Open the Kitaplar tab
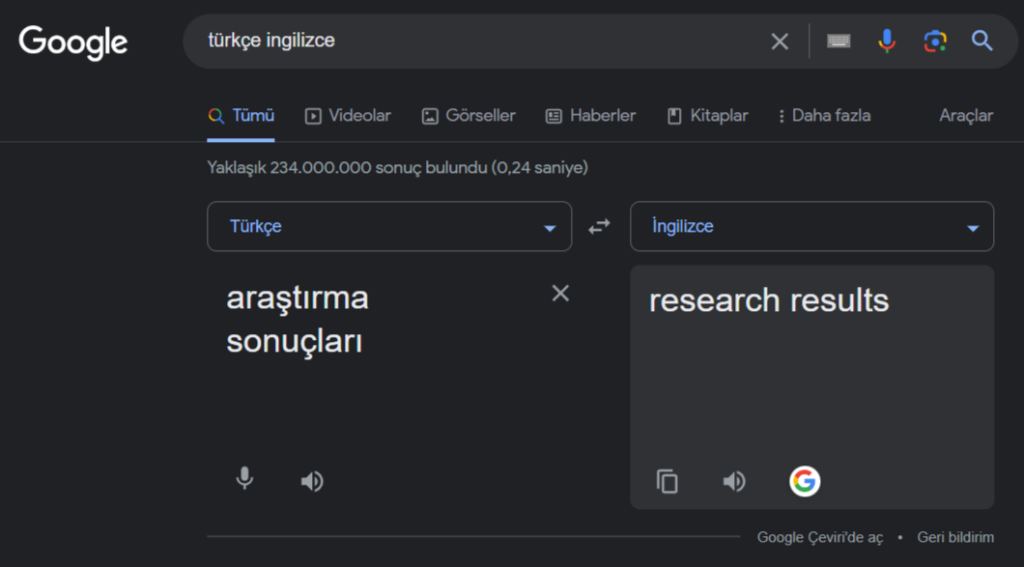The height and width of the screenshot is (567, 1024). (x=708, y=116)
